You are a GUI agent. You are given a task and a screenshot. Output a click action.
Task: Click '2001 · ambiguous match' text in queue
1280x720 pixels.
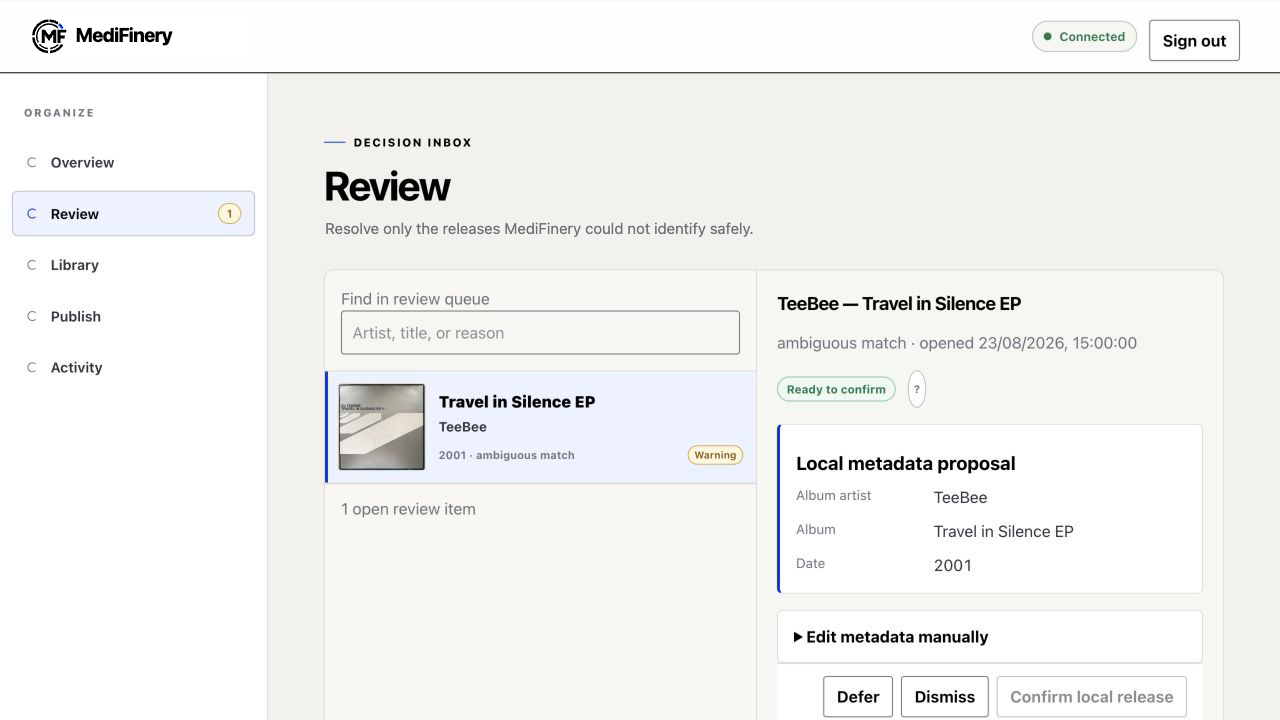[x=506, y=455]
